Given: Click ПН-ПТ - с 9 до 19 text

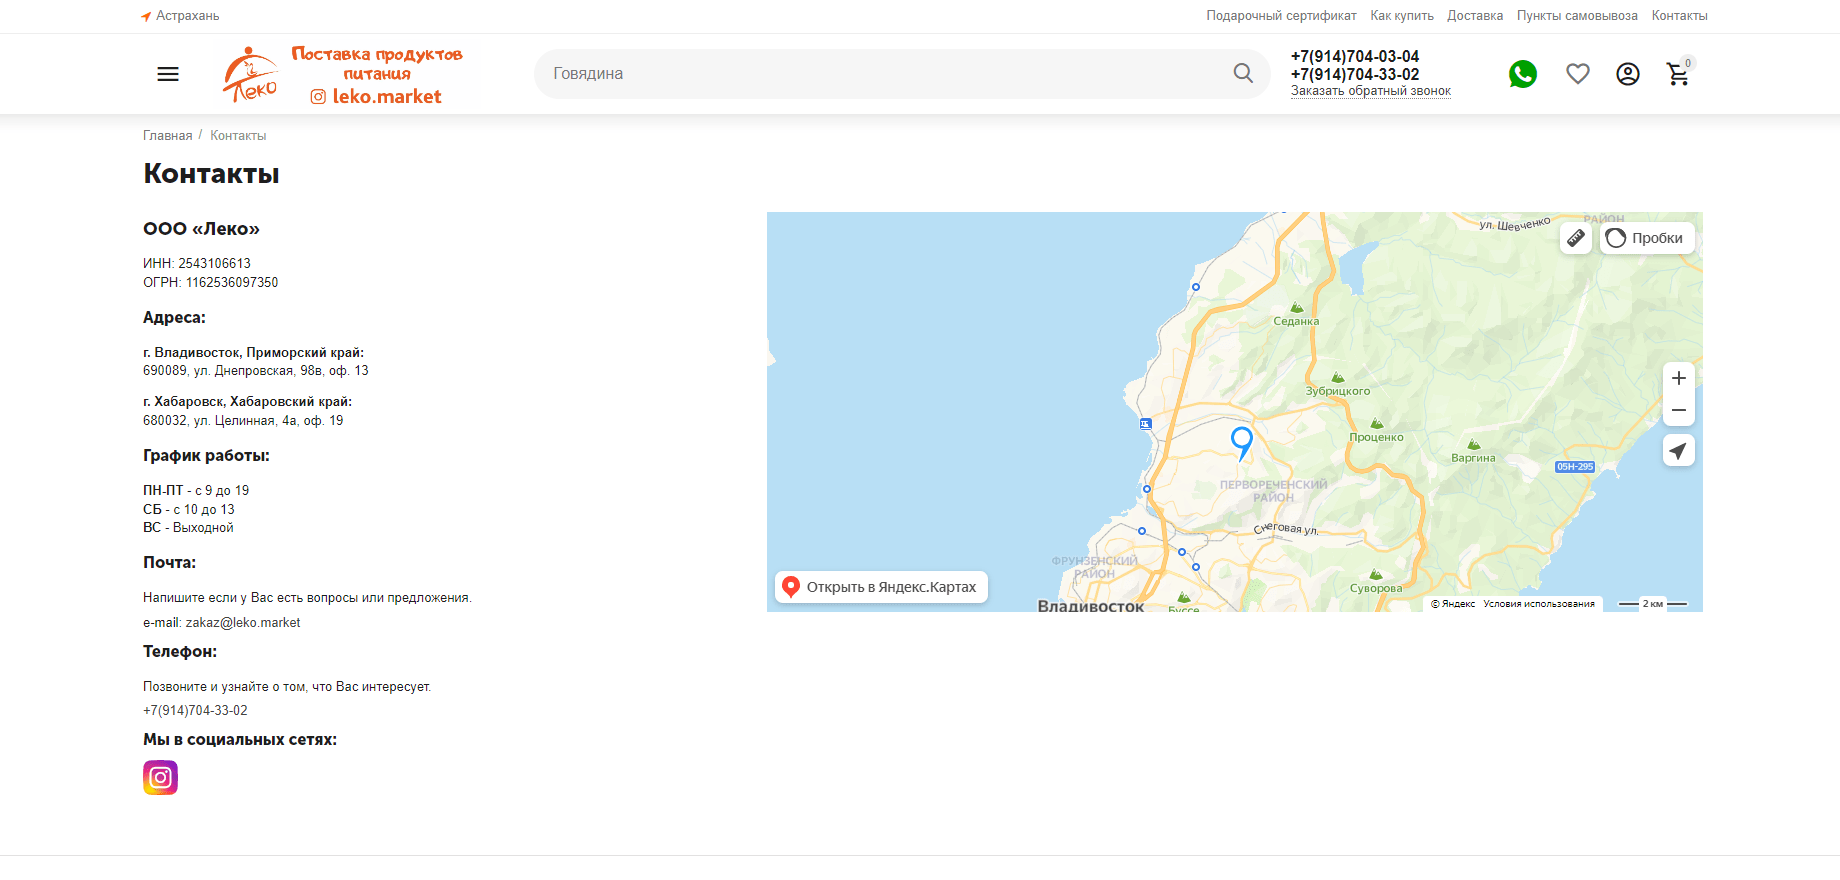Looking at the screenshot, I should click(x=196, y=491).
